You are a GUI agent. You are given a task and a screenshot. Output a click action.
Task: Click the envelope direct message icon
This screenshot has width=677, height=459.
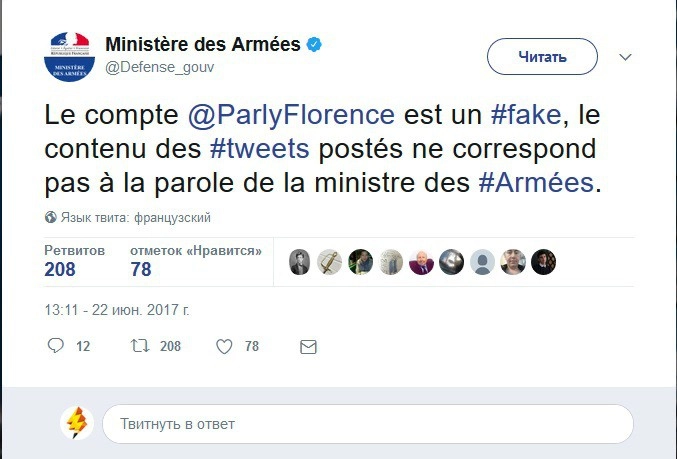click(309, 347)
